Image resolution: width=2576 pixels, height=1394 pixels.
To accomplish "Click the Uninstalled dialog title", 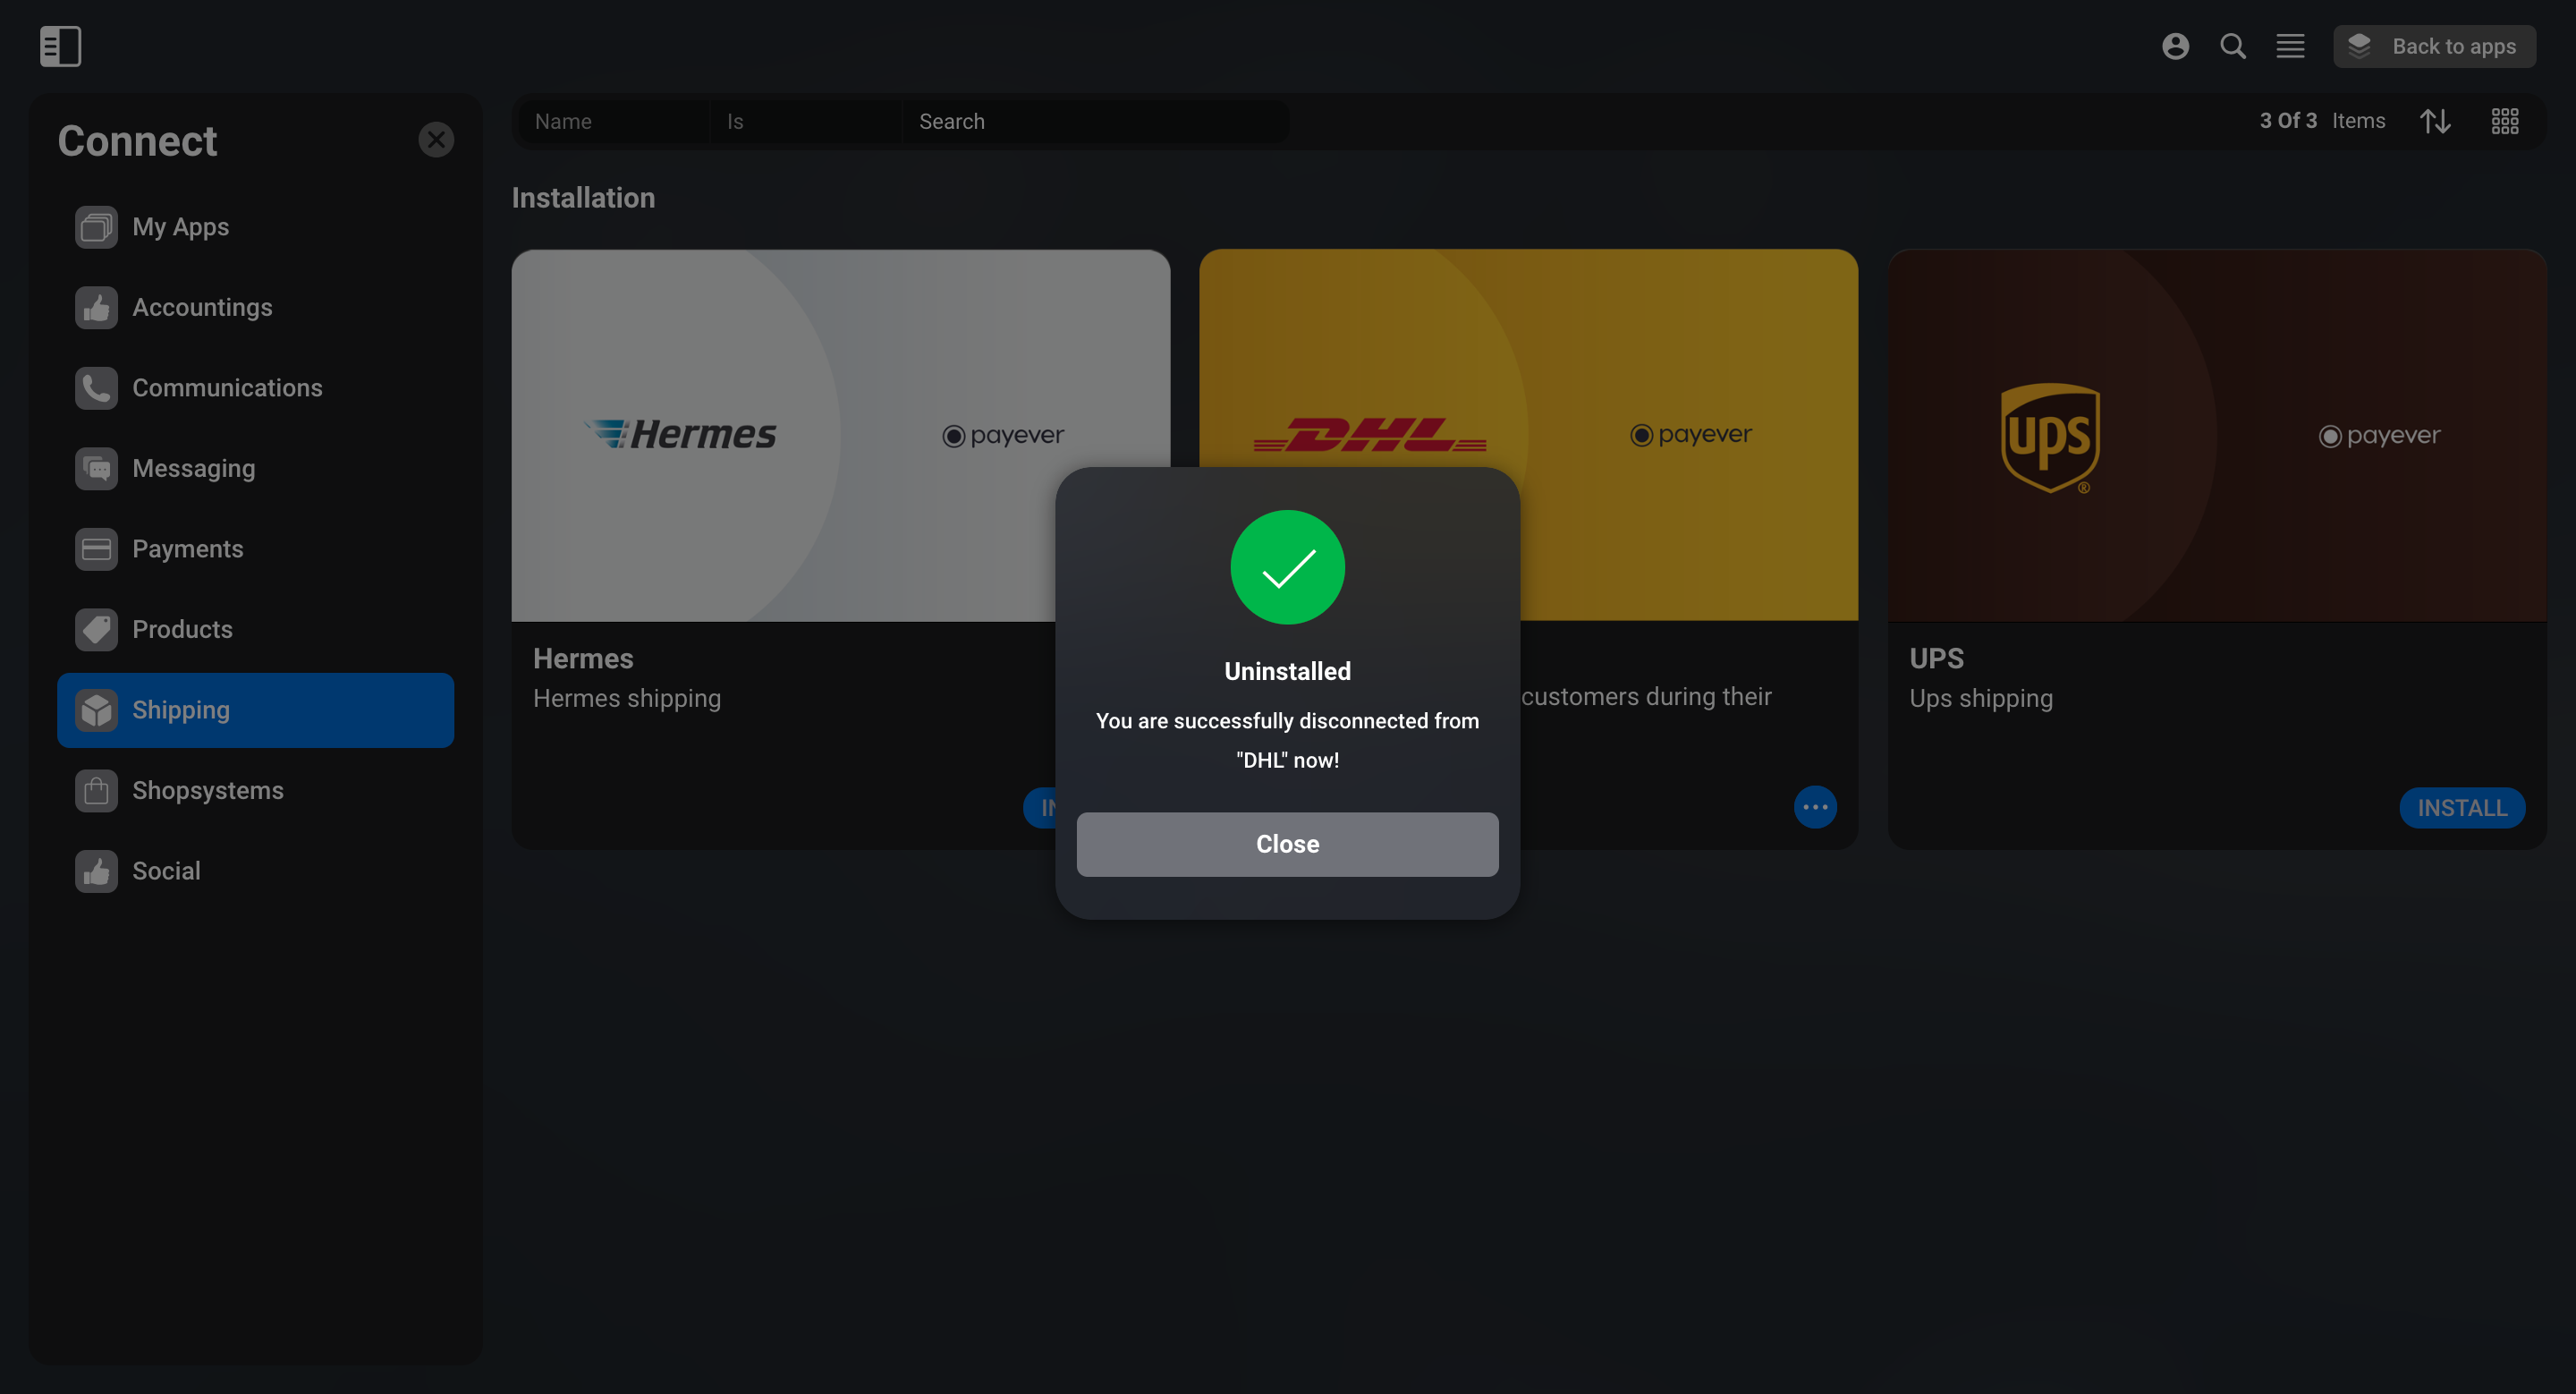I will (1287, 671).
